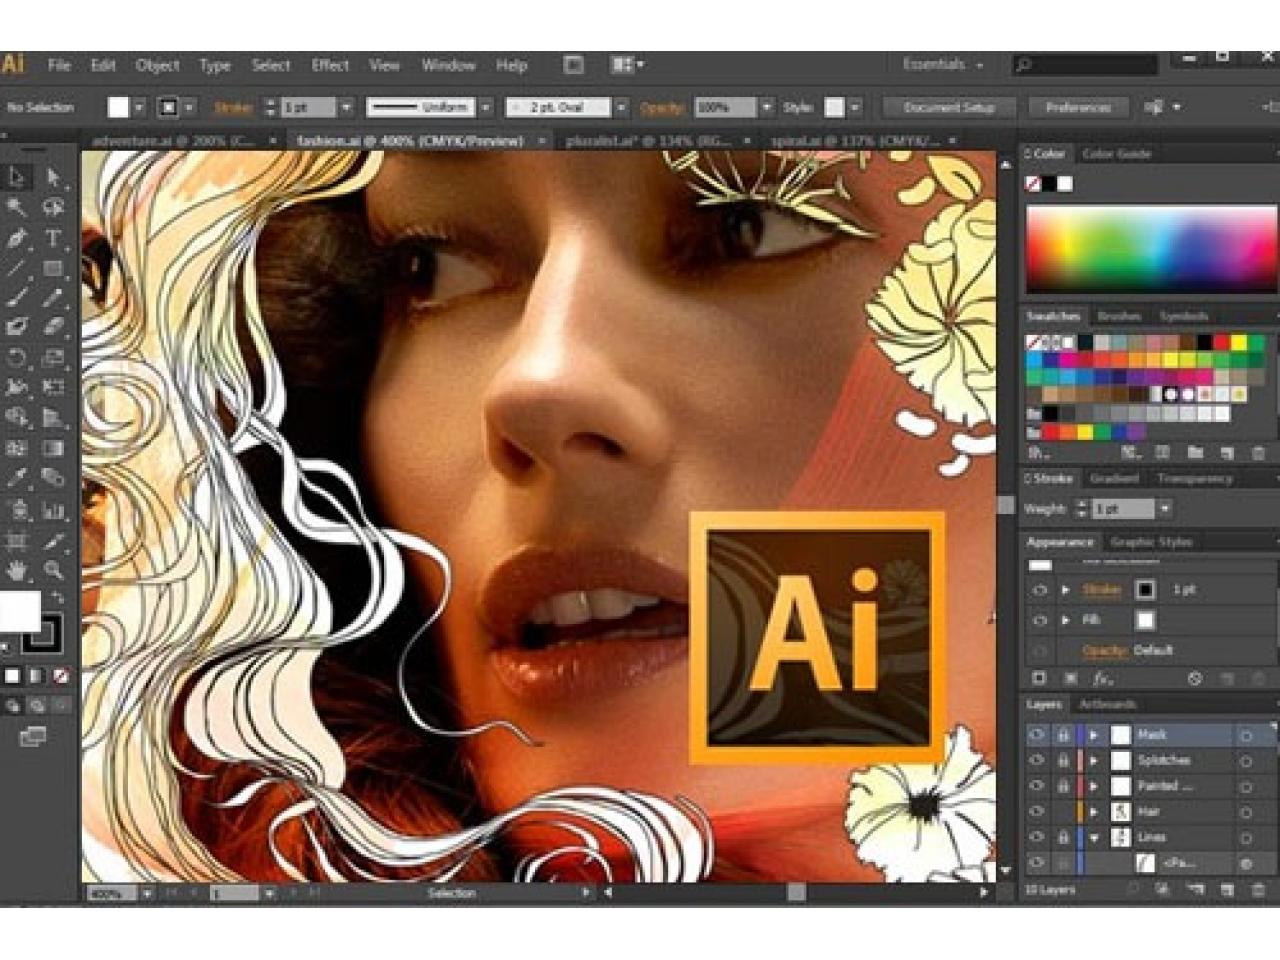Click the Stroke black swatch in Appearance panel
This screenshot has height=960, width=1280.
pos(1145,590)
